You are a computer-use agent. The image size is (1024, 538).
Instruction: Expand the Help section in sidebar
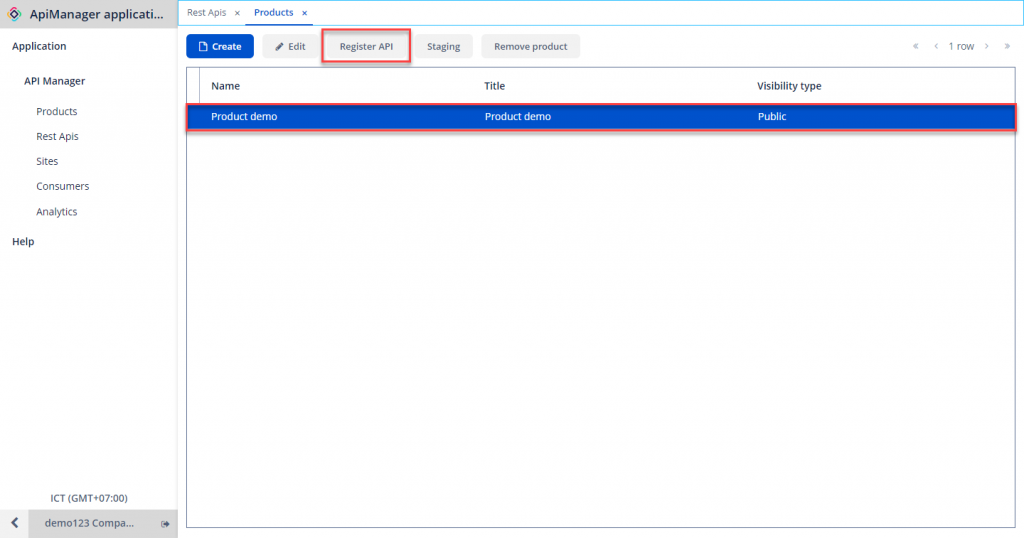[x=23, y=241]
